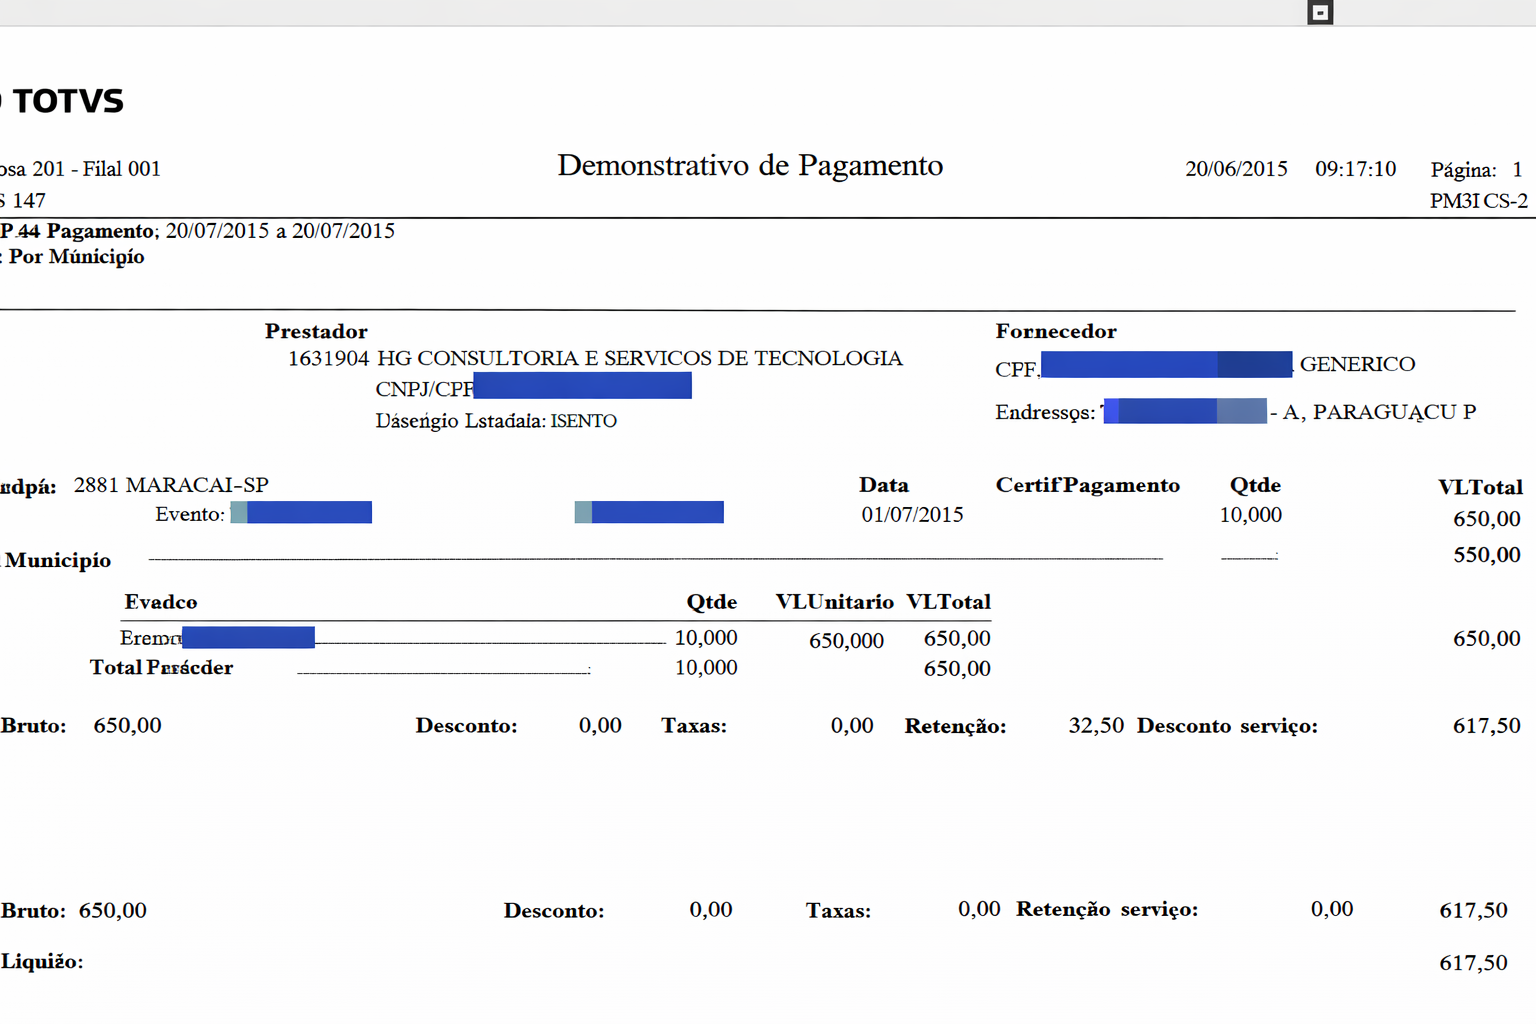Click the "Evadco" column header

(161, 602)
